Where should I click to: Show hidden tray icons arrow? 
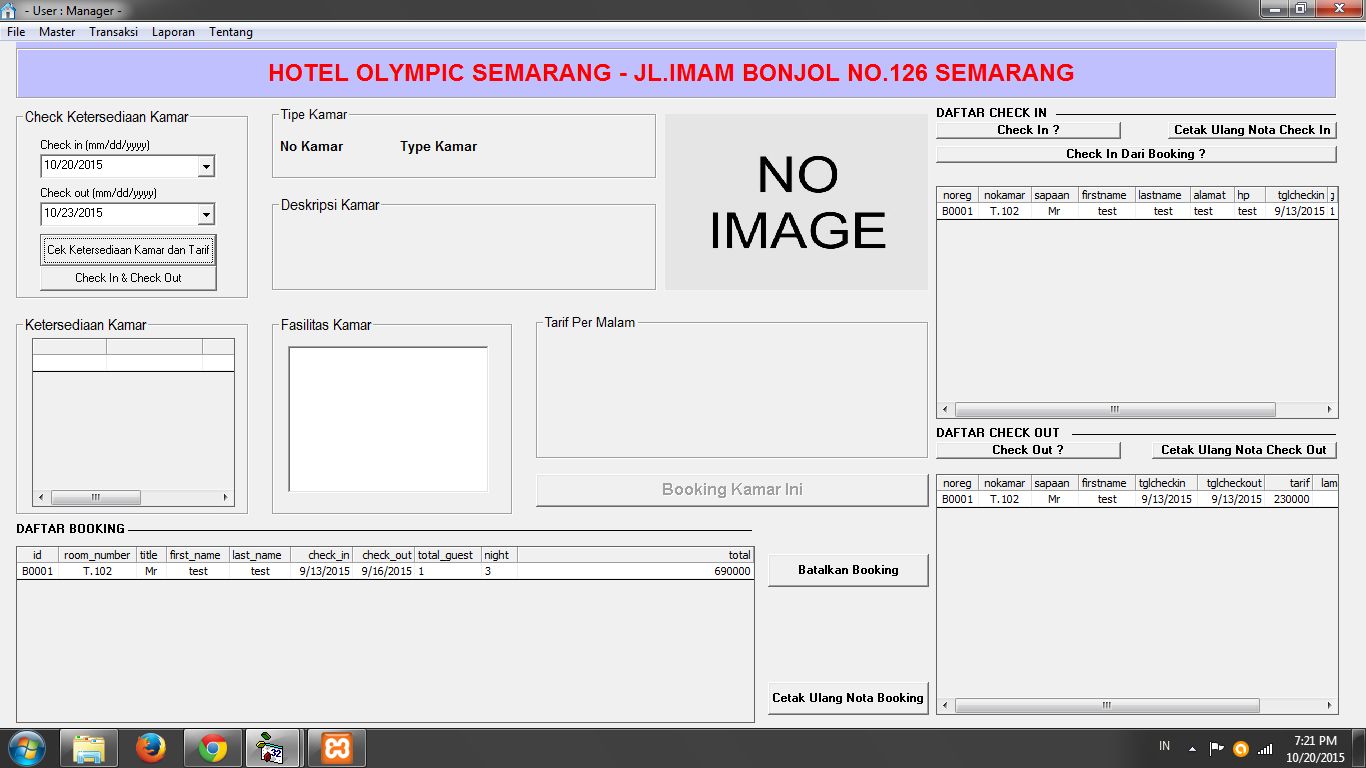(1192, 748)
